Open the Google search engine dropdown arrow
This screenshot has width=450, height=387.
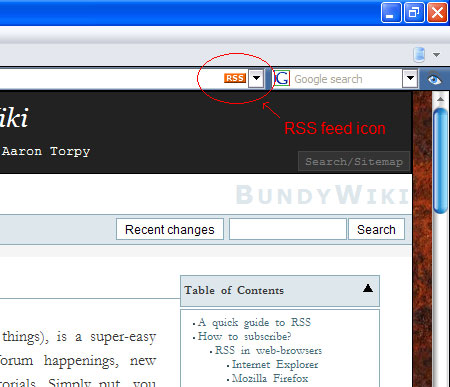click(410, 79)
